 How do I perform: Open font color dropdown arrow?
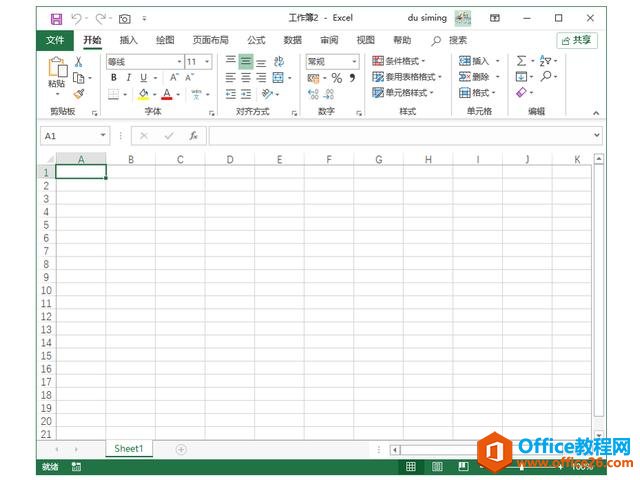pos(178,95)
